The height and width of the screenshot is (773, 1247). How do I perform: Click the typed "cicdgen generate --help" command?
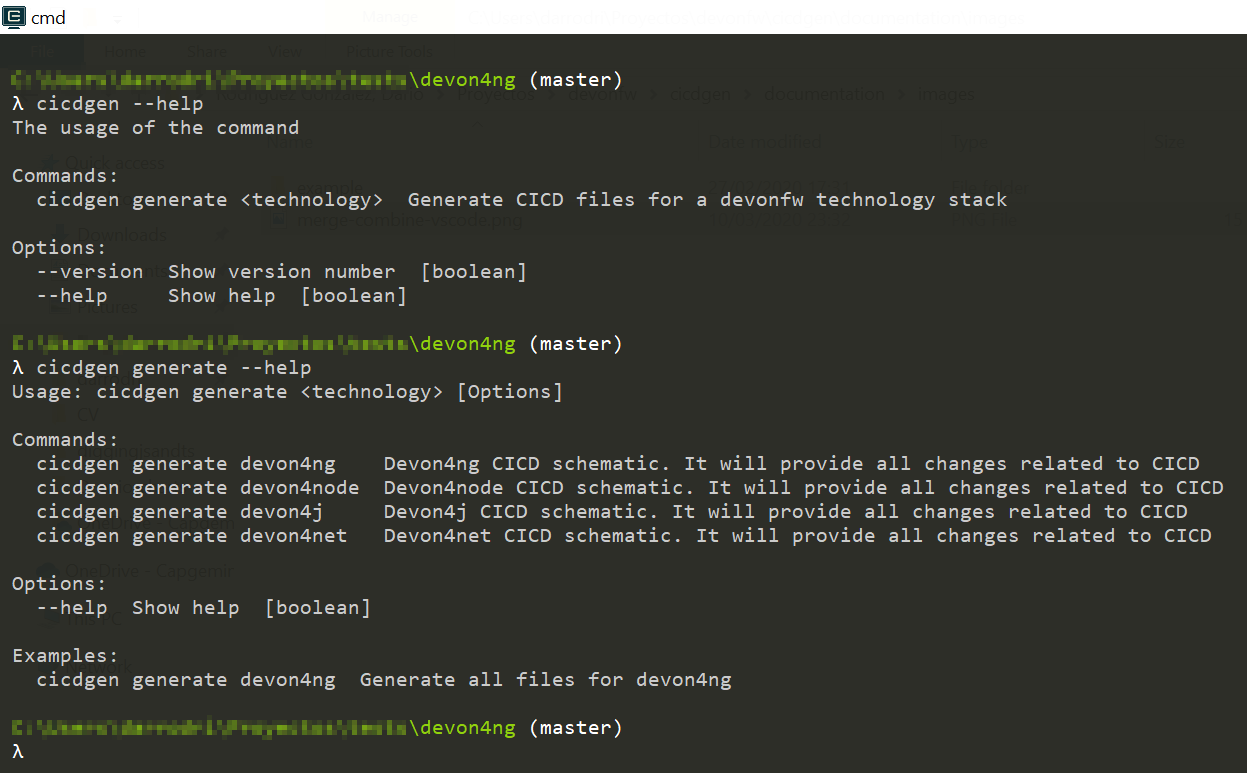(x=174, y=368)
